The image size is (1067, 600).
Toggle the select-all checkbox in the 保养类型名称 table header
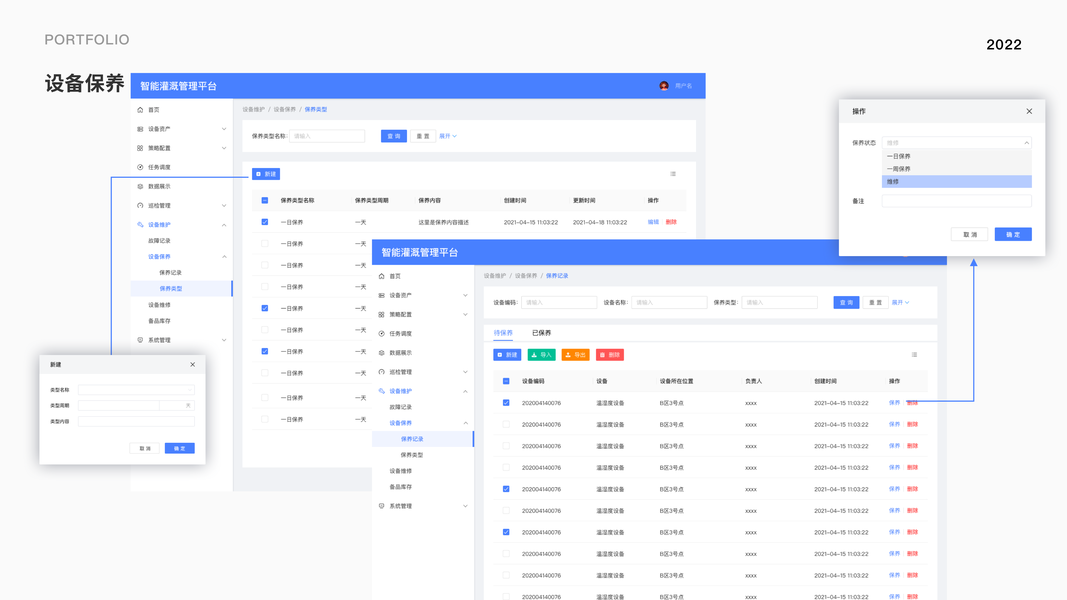click(265, 201)
